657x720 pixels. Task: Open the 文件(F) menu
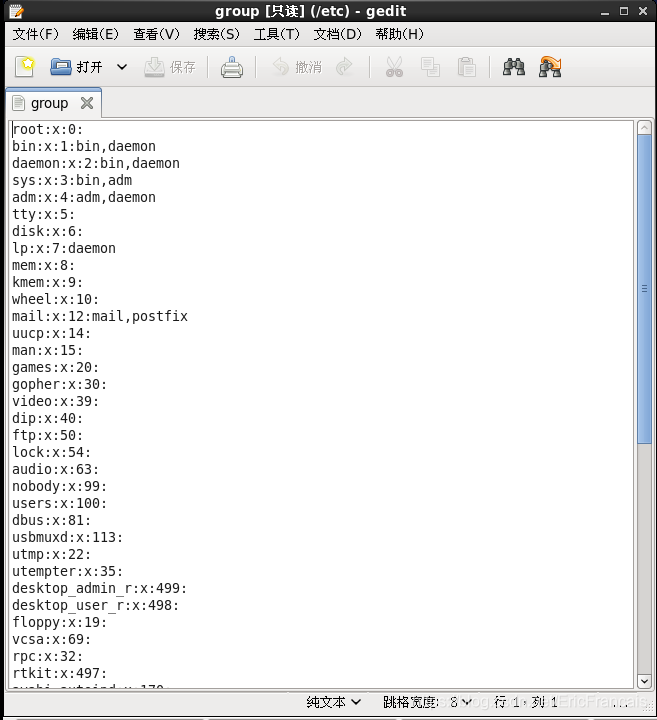pos(35,34)
